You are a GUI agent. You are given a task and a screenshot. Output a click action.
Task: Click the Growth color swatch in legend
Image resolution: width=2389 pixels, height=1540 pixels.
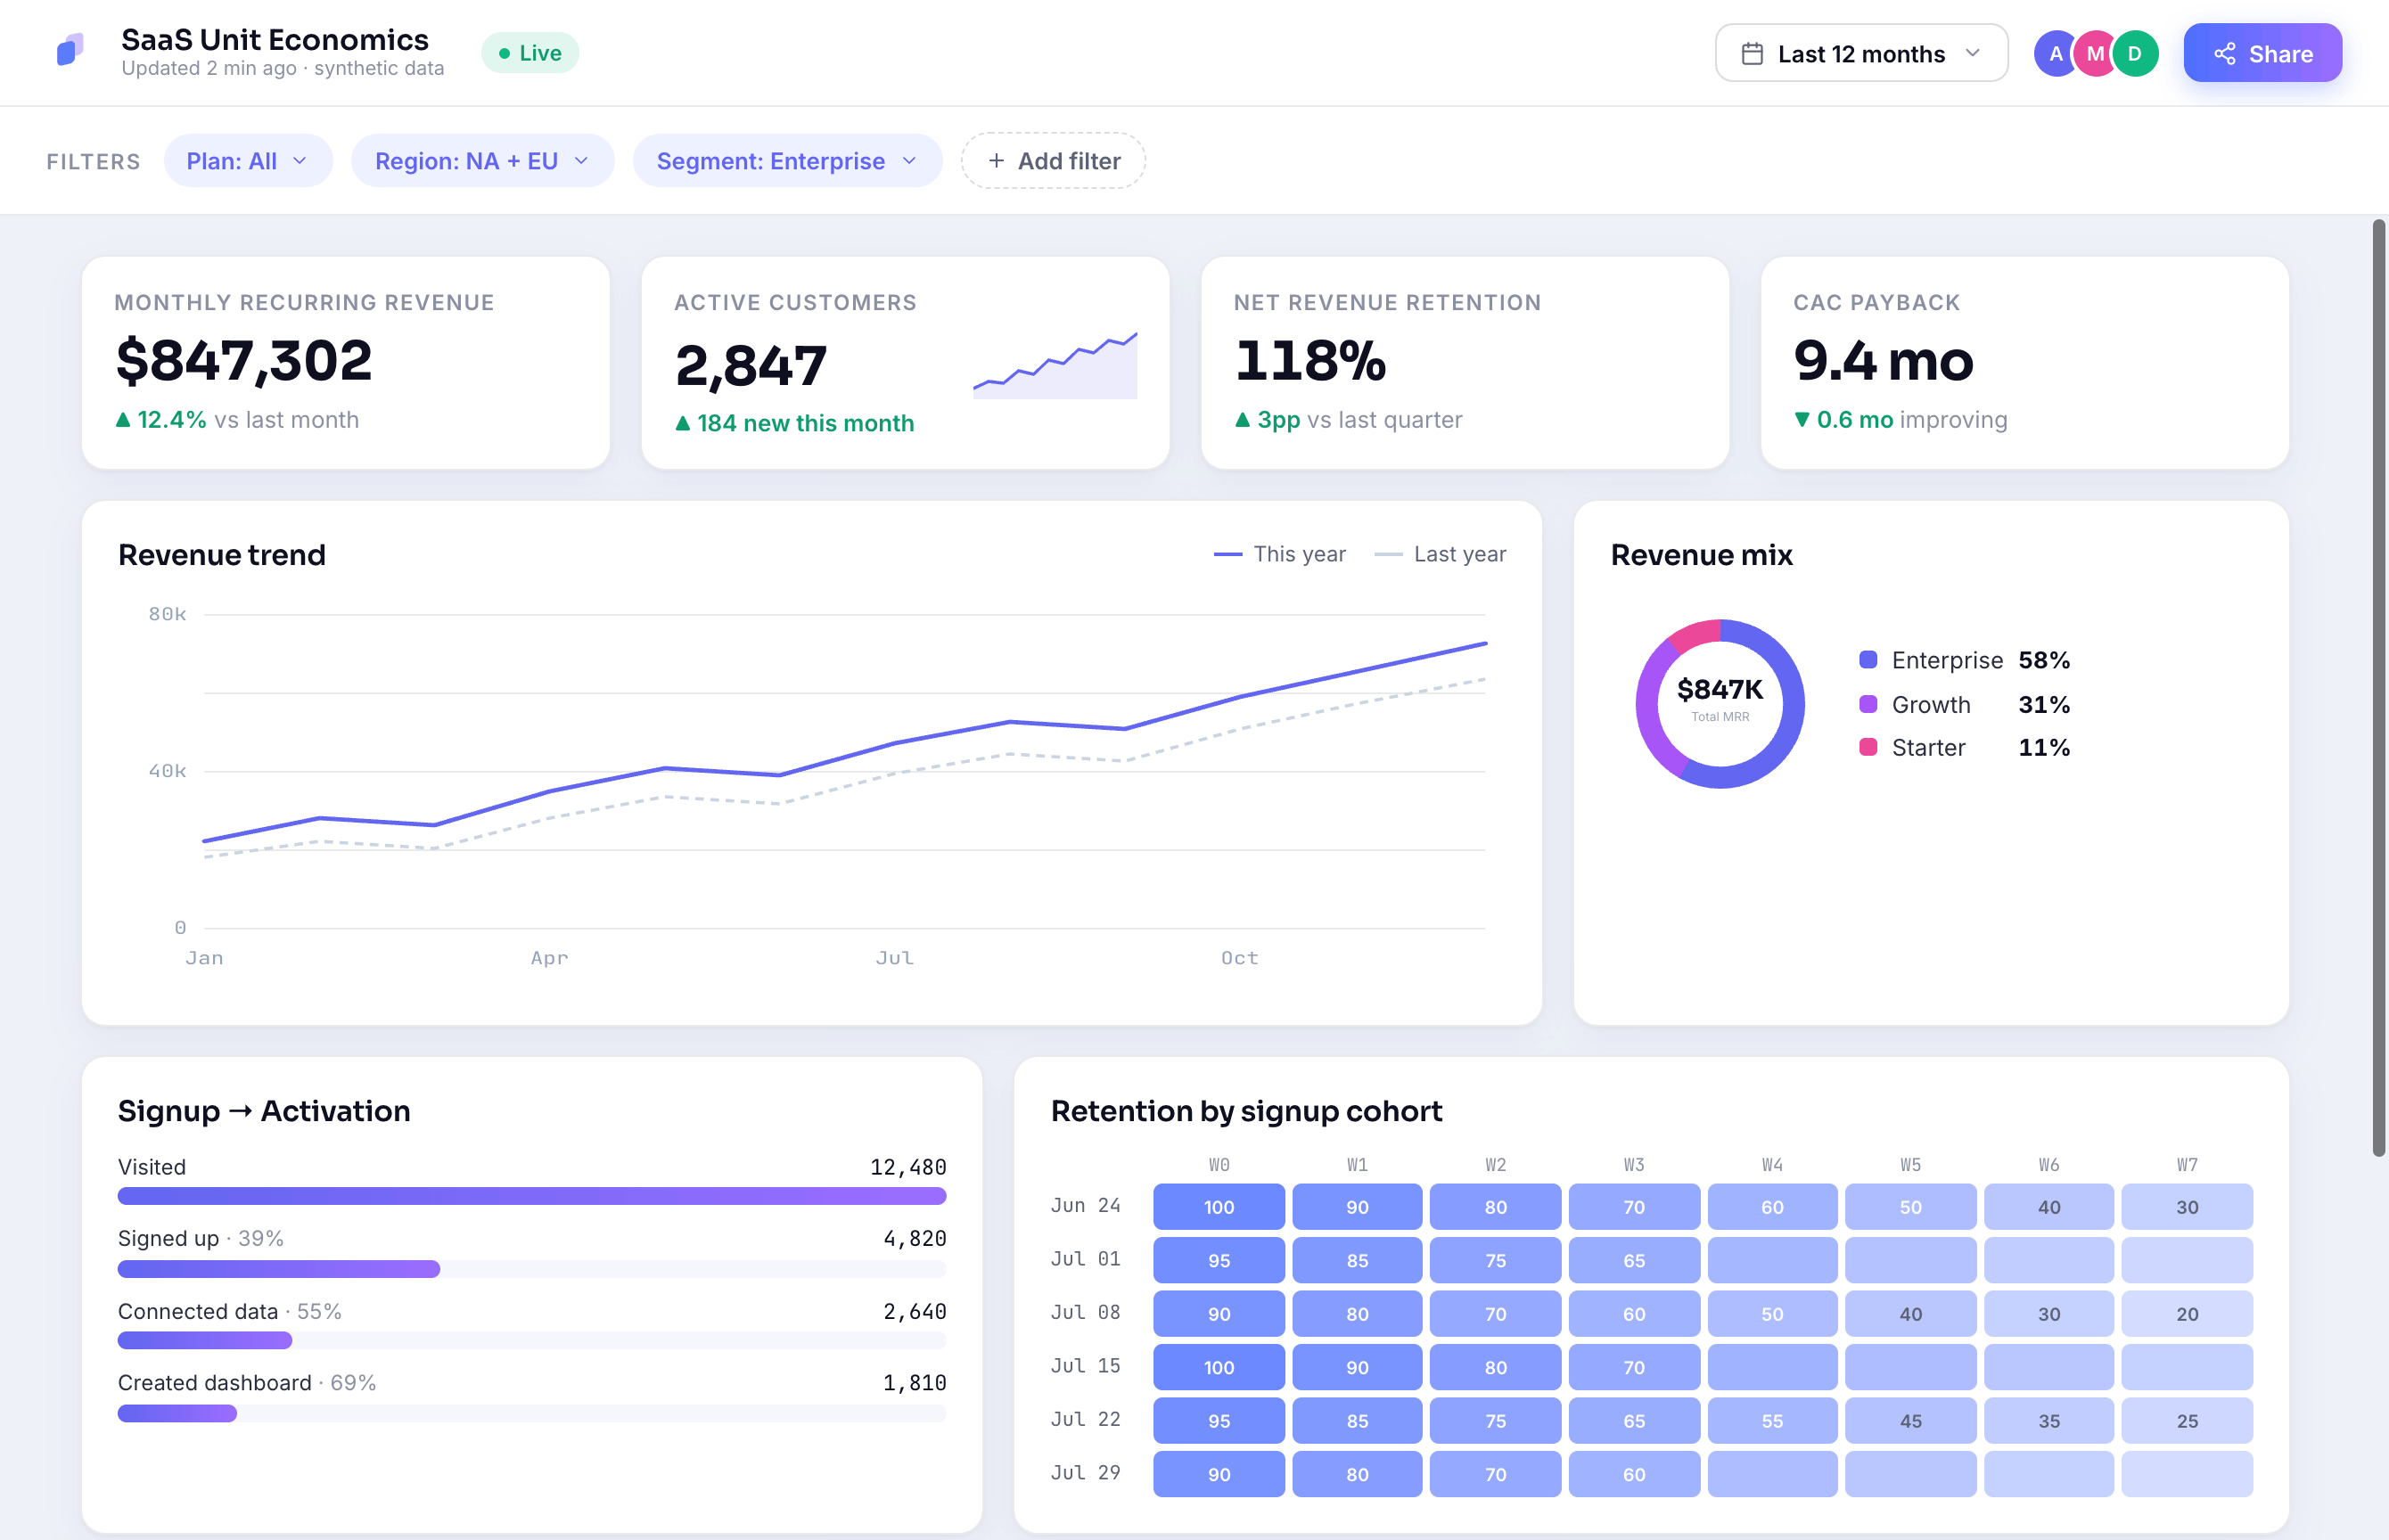tap(1867, 704)
